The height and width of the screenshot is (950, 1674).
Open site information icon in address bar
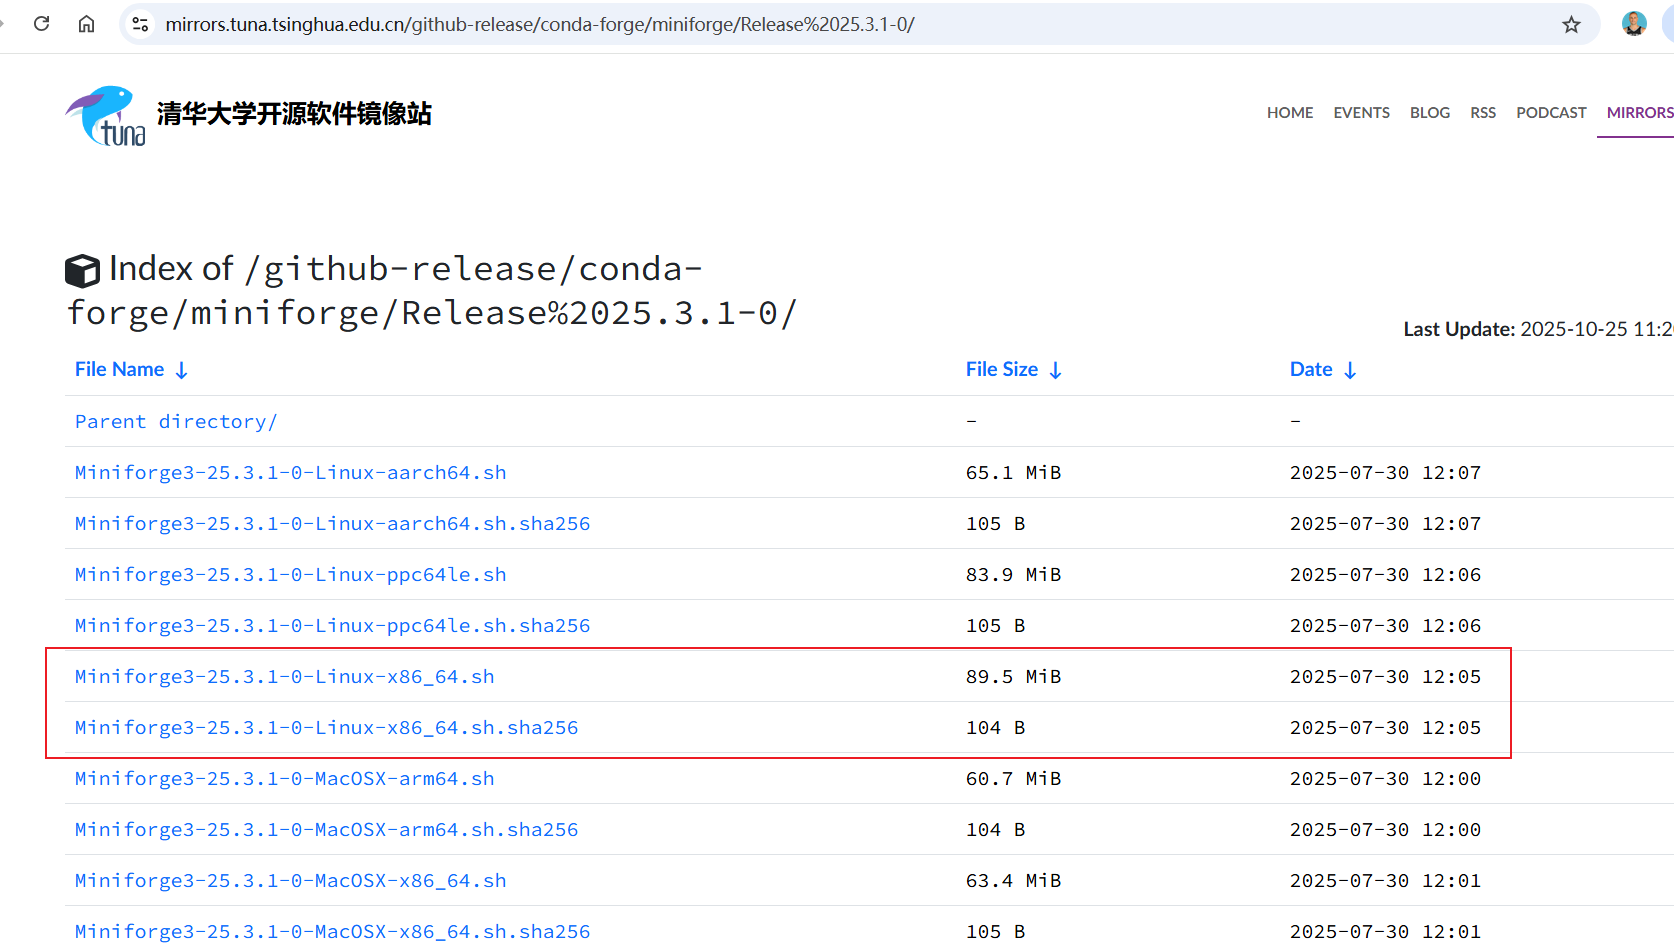[x=141, y=24]
